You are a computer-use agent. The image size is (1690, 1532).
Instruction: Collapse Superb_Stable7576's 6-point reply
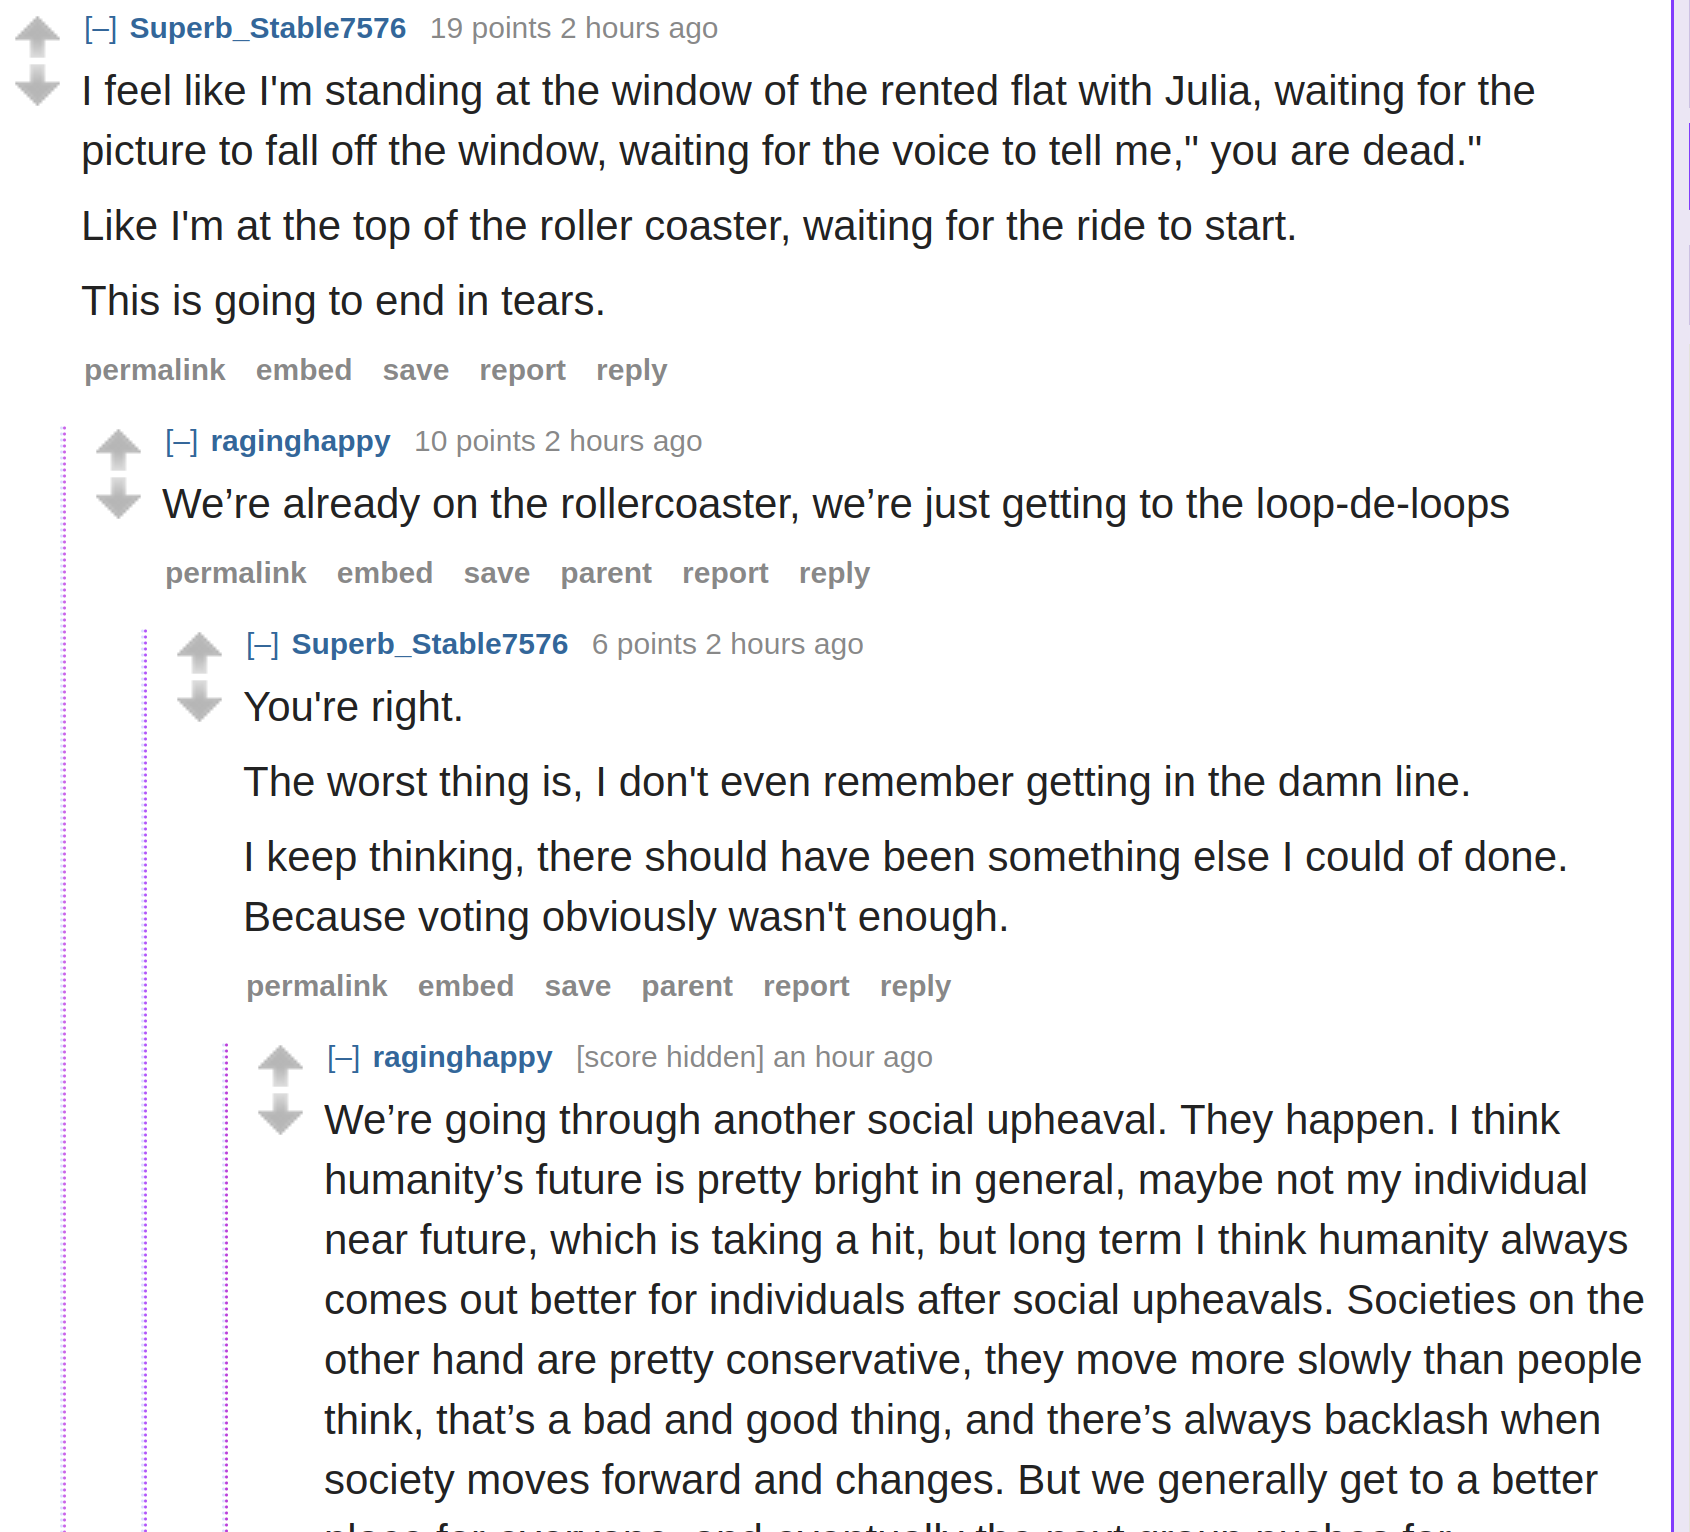tap(263, 645)
